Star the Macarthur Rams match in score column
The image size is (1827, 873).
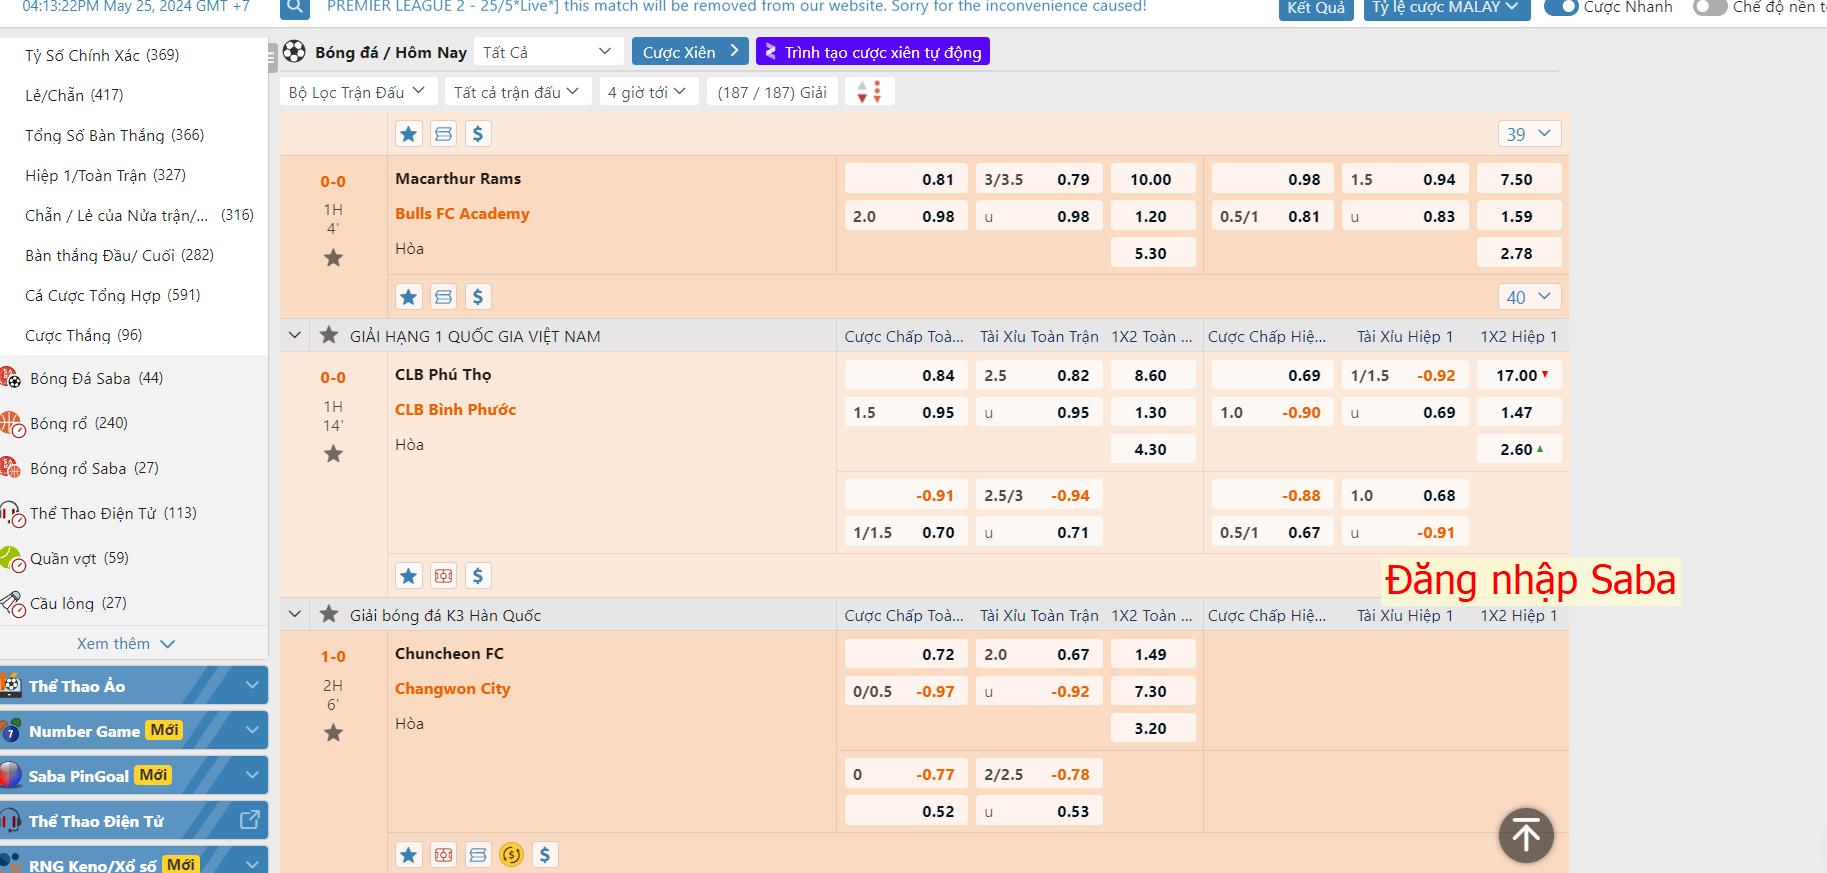tap(333, 258)
